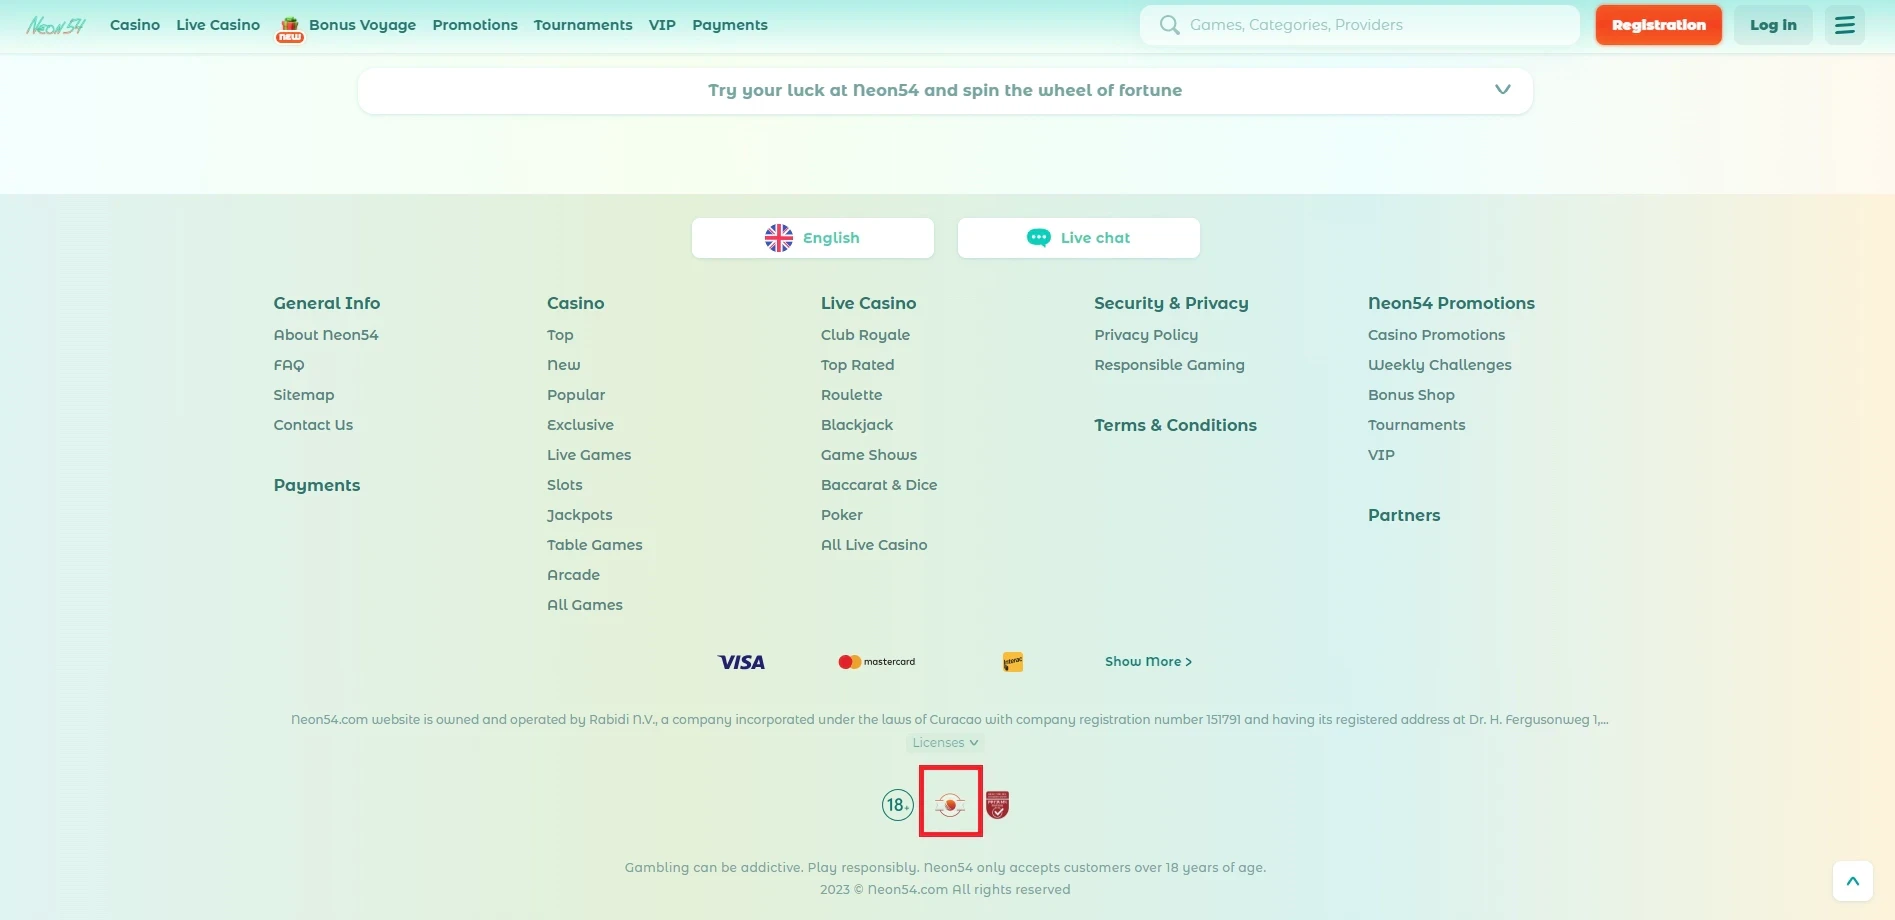Click the Registration button

[1658, 25]
